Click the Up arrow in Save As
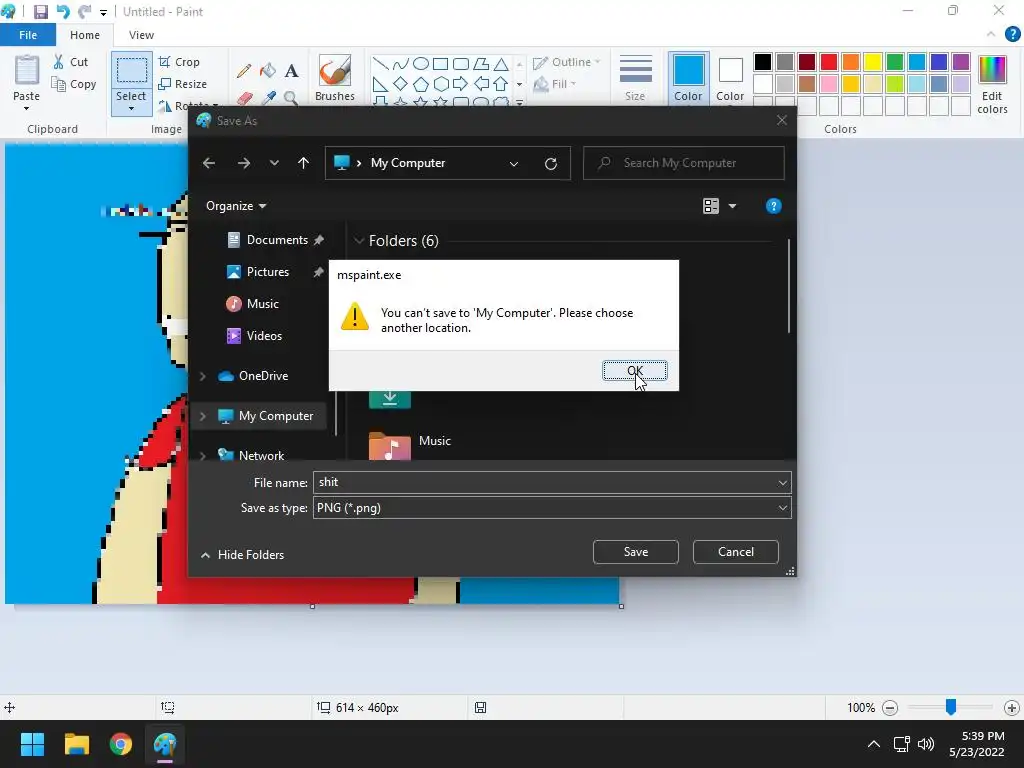This screenshot has height=768, width=1024. point(303,163)
